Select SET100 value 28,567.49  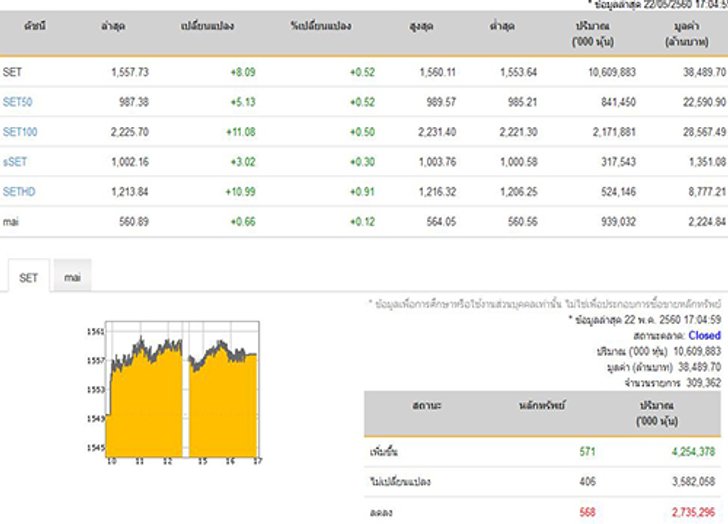704,132
